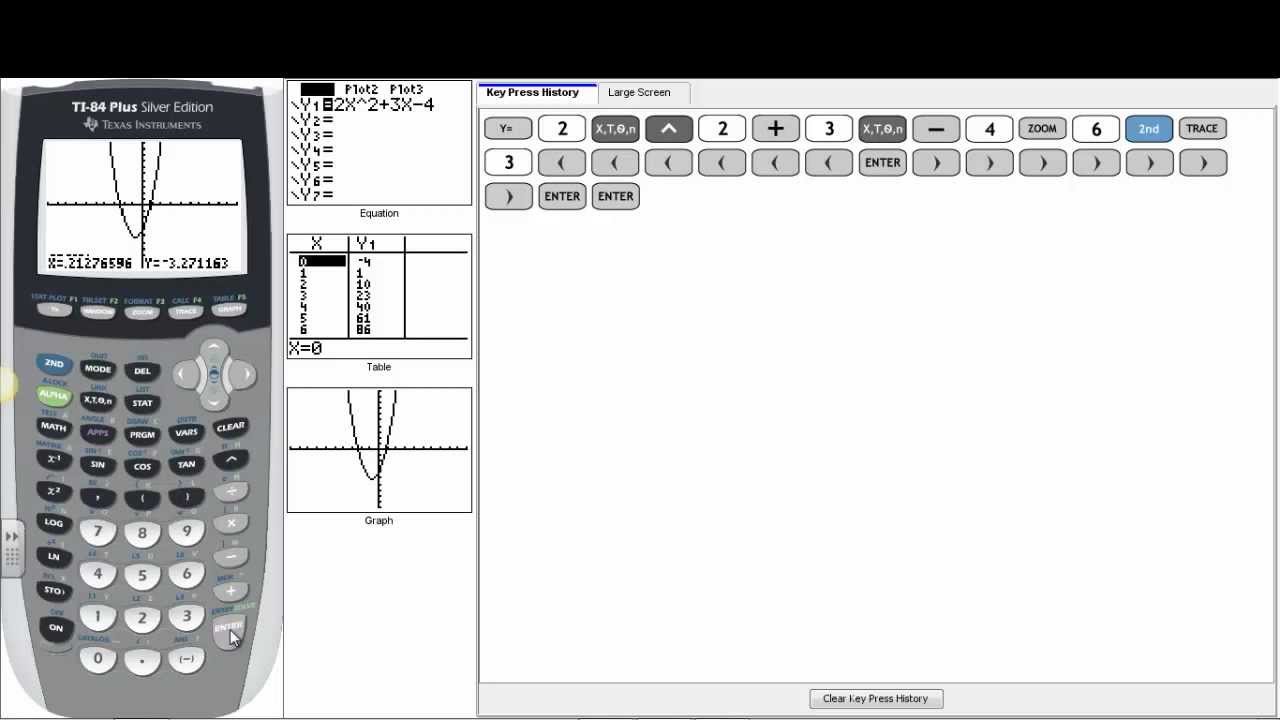
Task: Click the DEL key
Action: [142, 371]
